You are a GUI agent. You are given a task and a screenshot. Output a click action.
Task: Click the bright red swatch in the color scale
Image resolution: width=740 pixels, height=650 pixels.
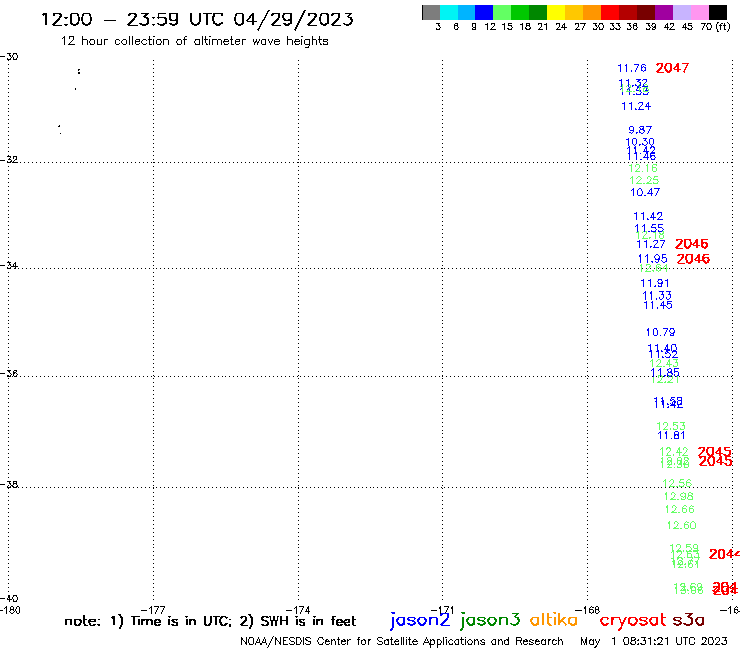tap(610, 12)
